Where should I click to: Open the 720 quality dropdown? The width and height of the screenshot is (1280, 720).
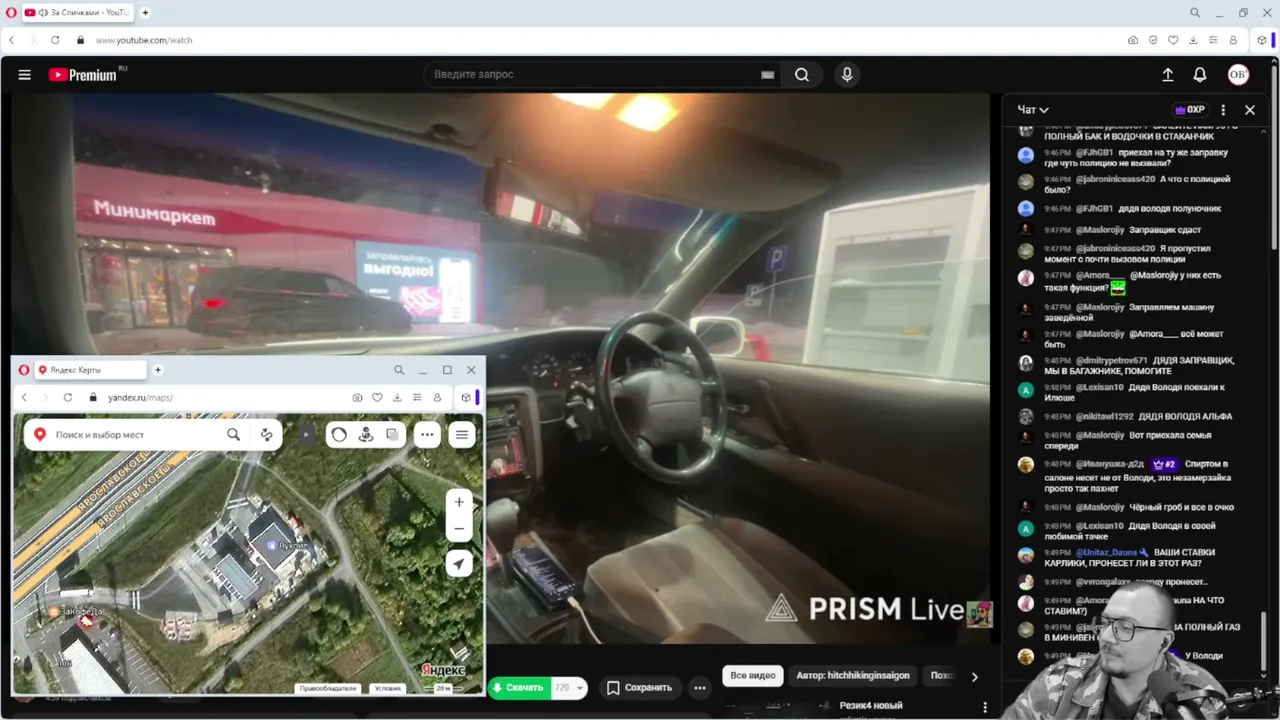click(x=568, y=688)
